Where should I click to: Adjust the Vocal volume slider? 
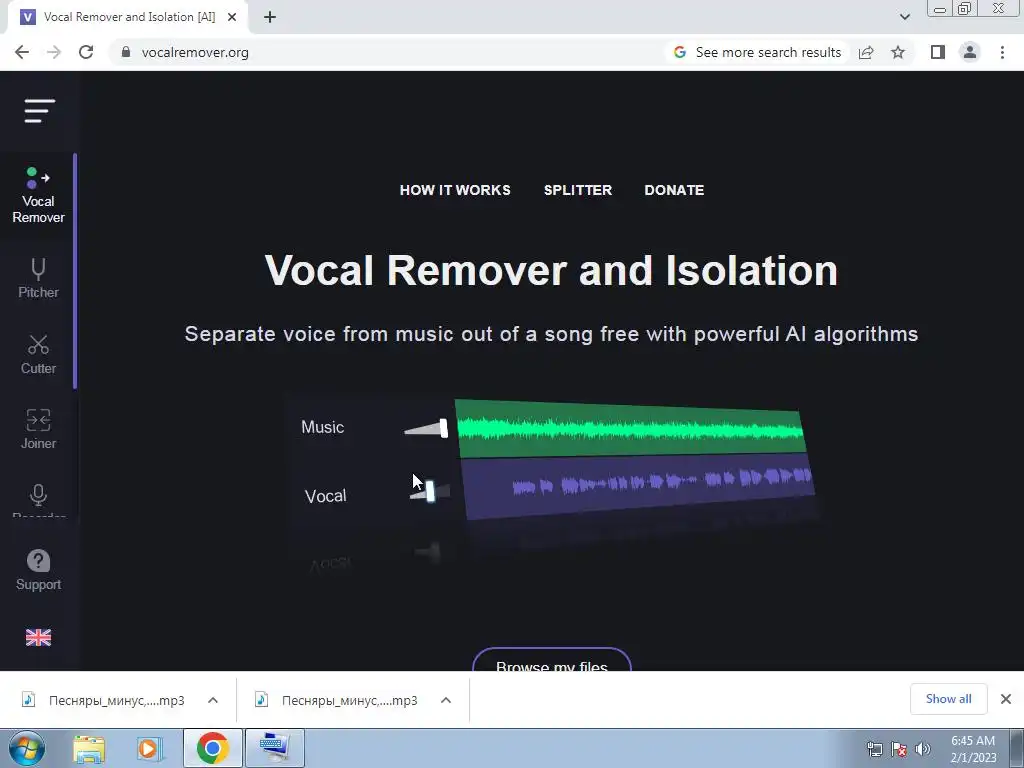(430, 492)
